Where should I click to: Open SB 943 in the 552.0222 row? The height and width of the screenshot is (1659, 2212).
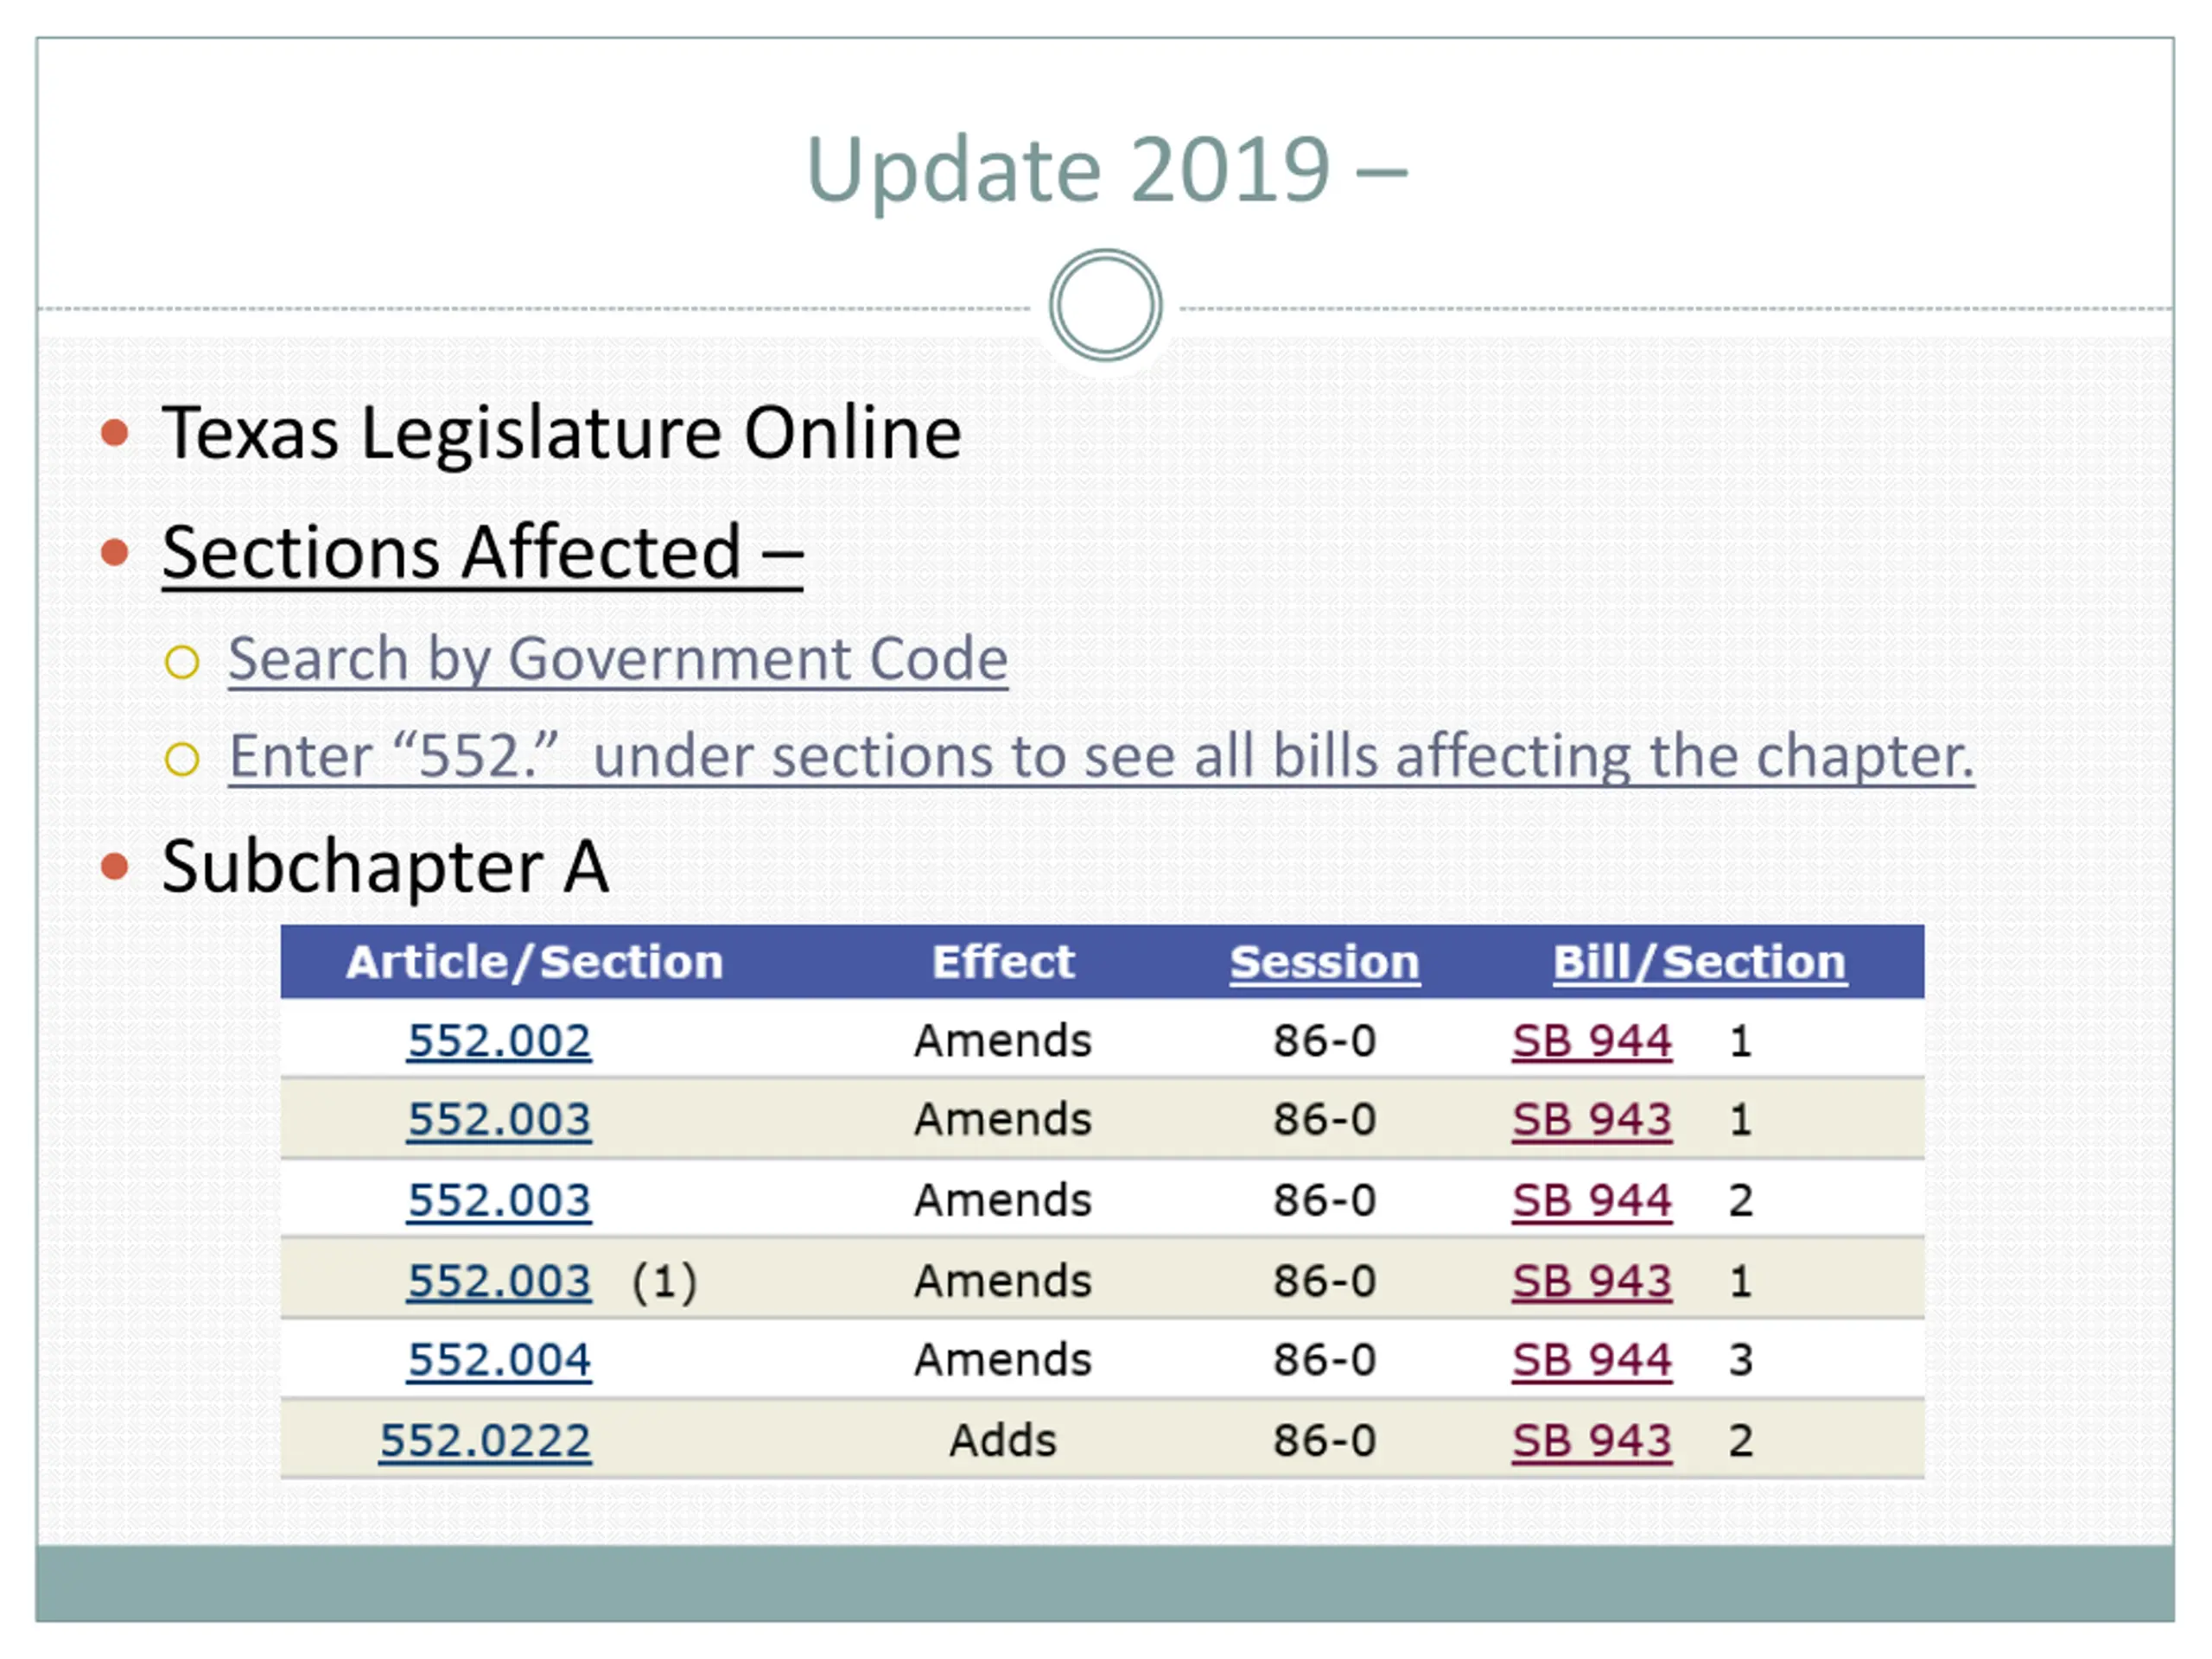click(1591, 1441)
